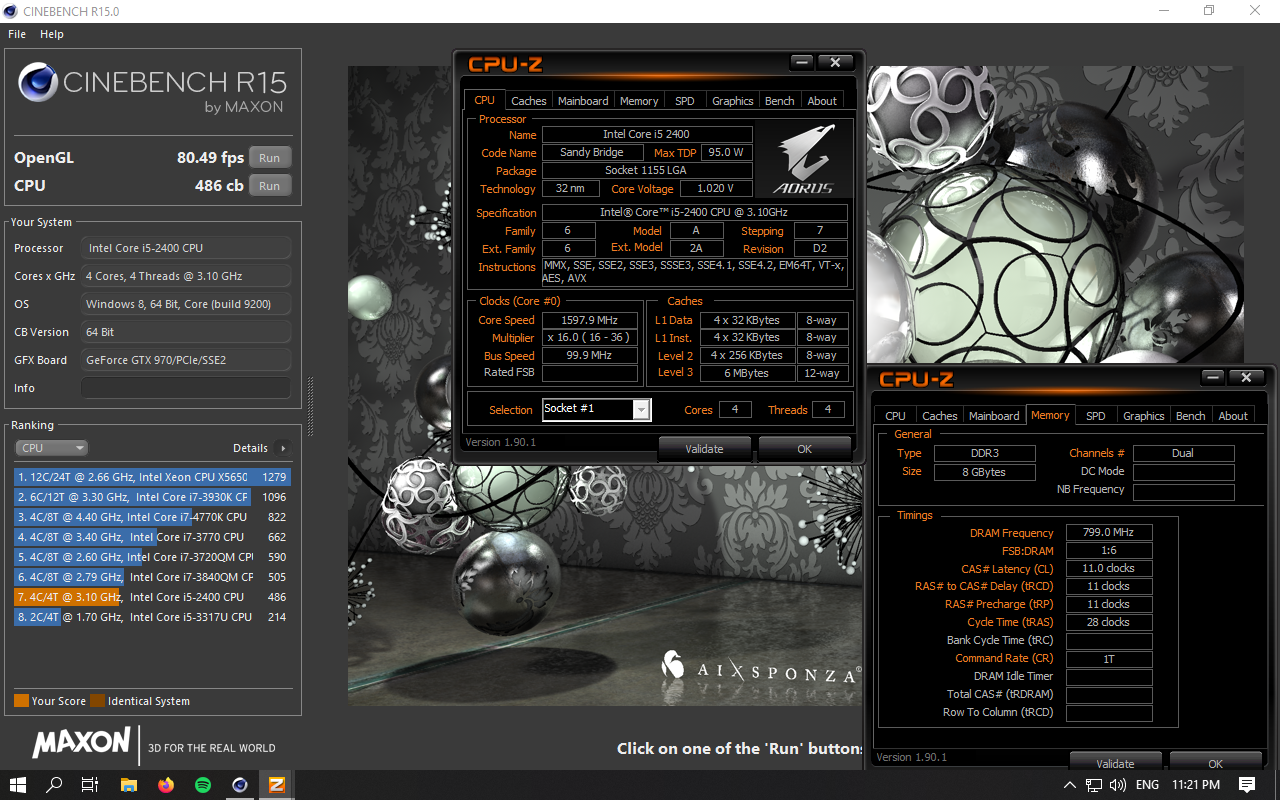
Task: Click the AIXSPONZA logo in render view
Action: click(x=760, y=667)
